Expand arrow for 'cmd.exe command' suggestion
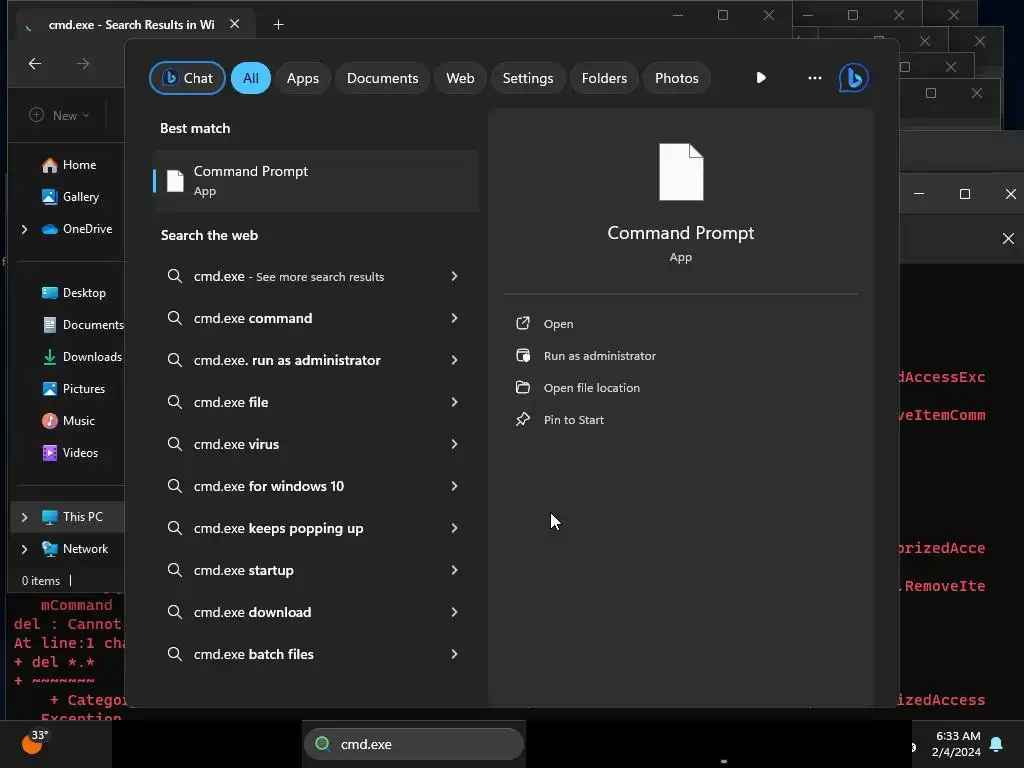 click(455, 318)
